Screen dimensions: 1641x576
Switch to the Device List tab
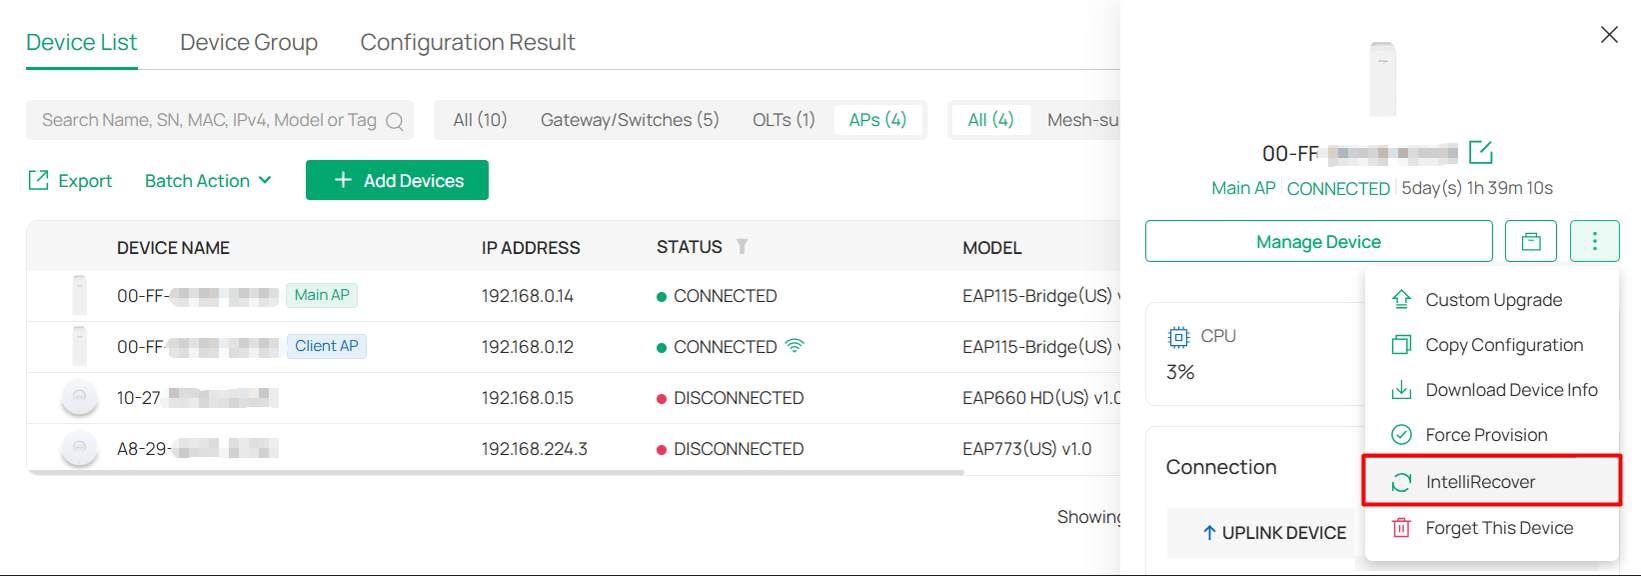point(82,42)
